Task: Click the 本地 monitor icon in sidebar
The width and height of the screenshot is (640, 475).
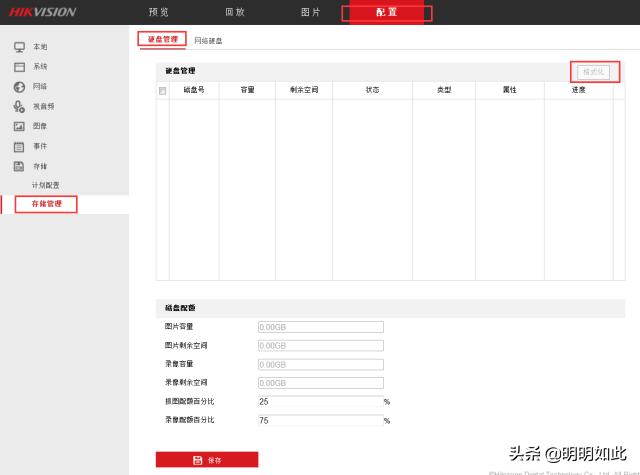Action: point(19,47)
